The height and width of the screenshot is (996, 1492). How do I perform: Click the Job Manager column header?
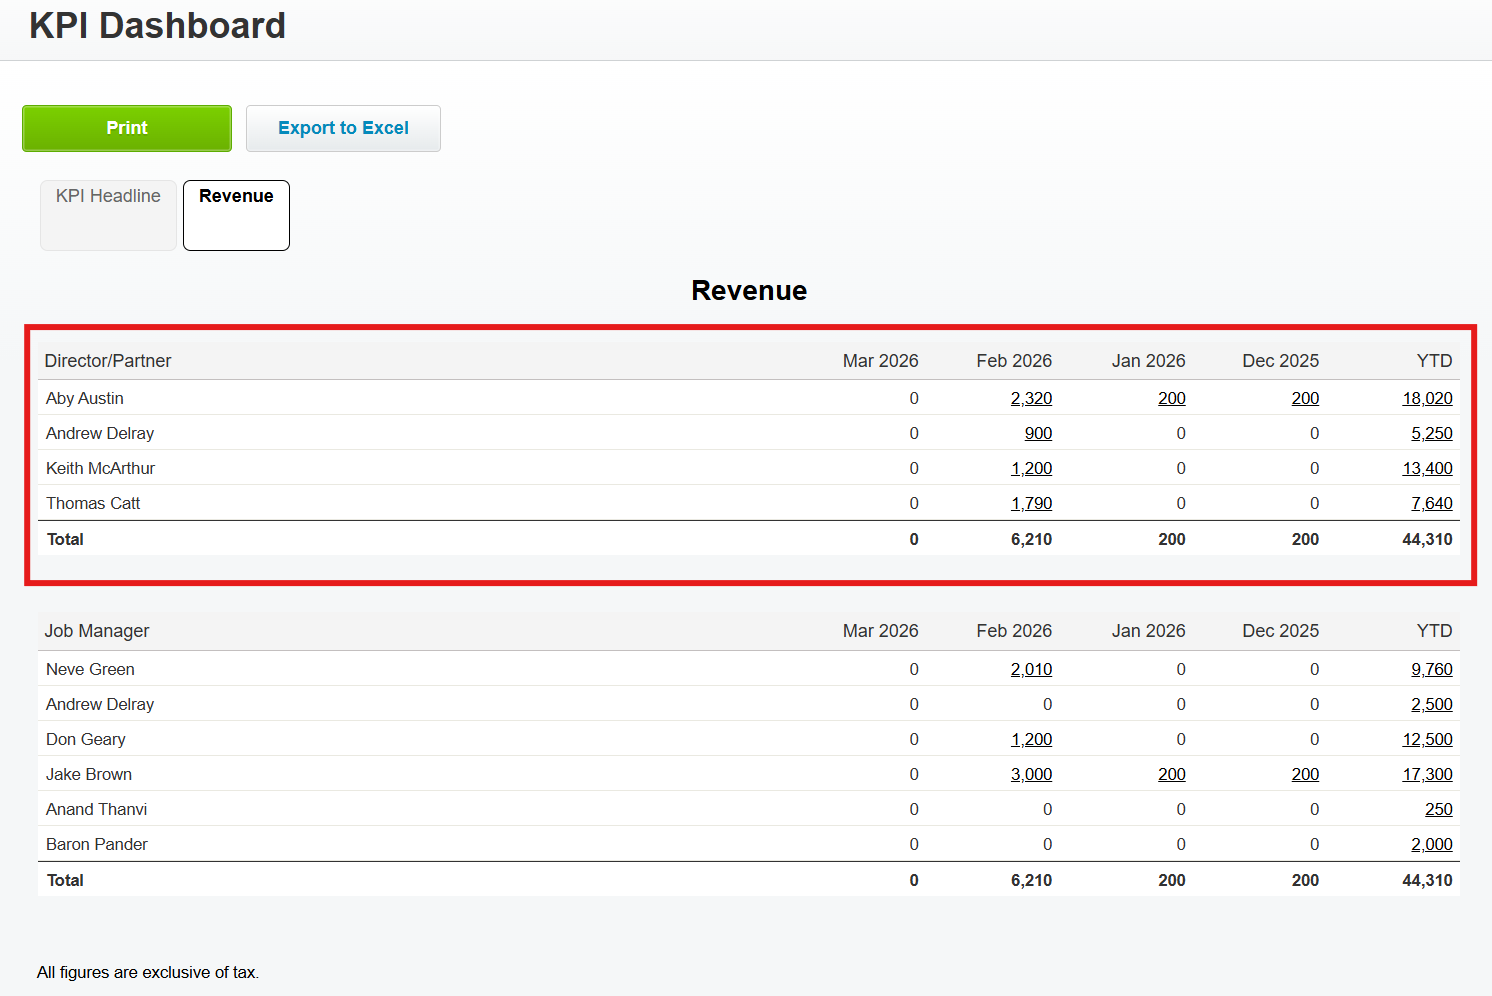[x=97, y=631]
